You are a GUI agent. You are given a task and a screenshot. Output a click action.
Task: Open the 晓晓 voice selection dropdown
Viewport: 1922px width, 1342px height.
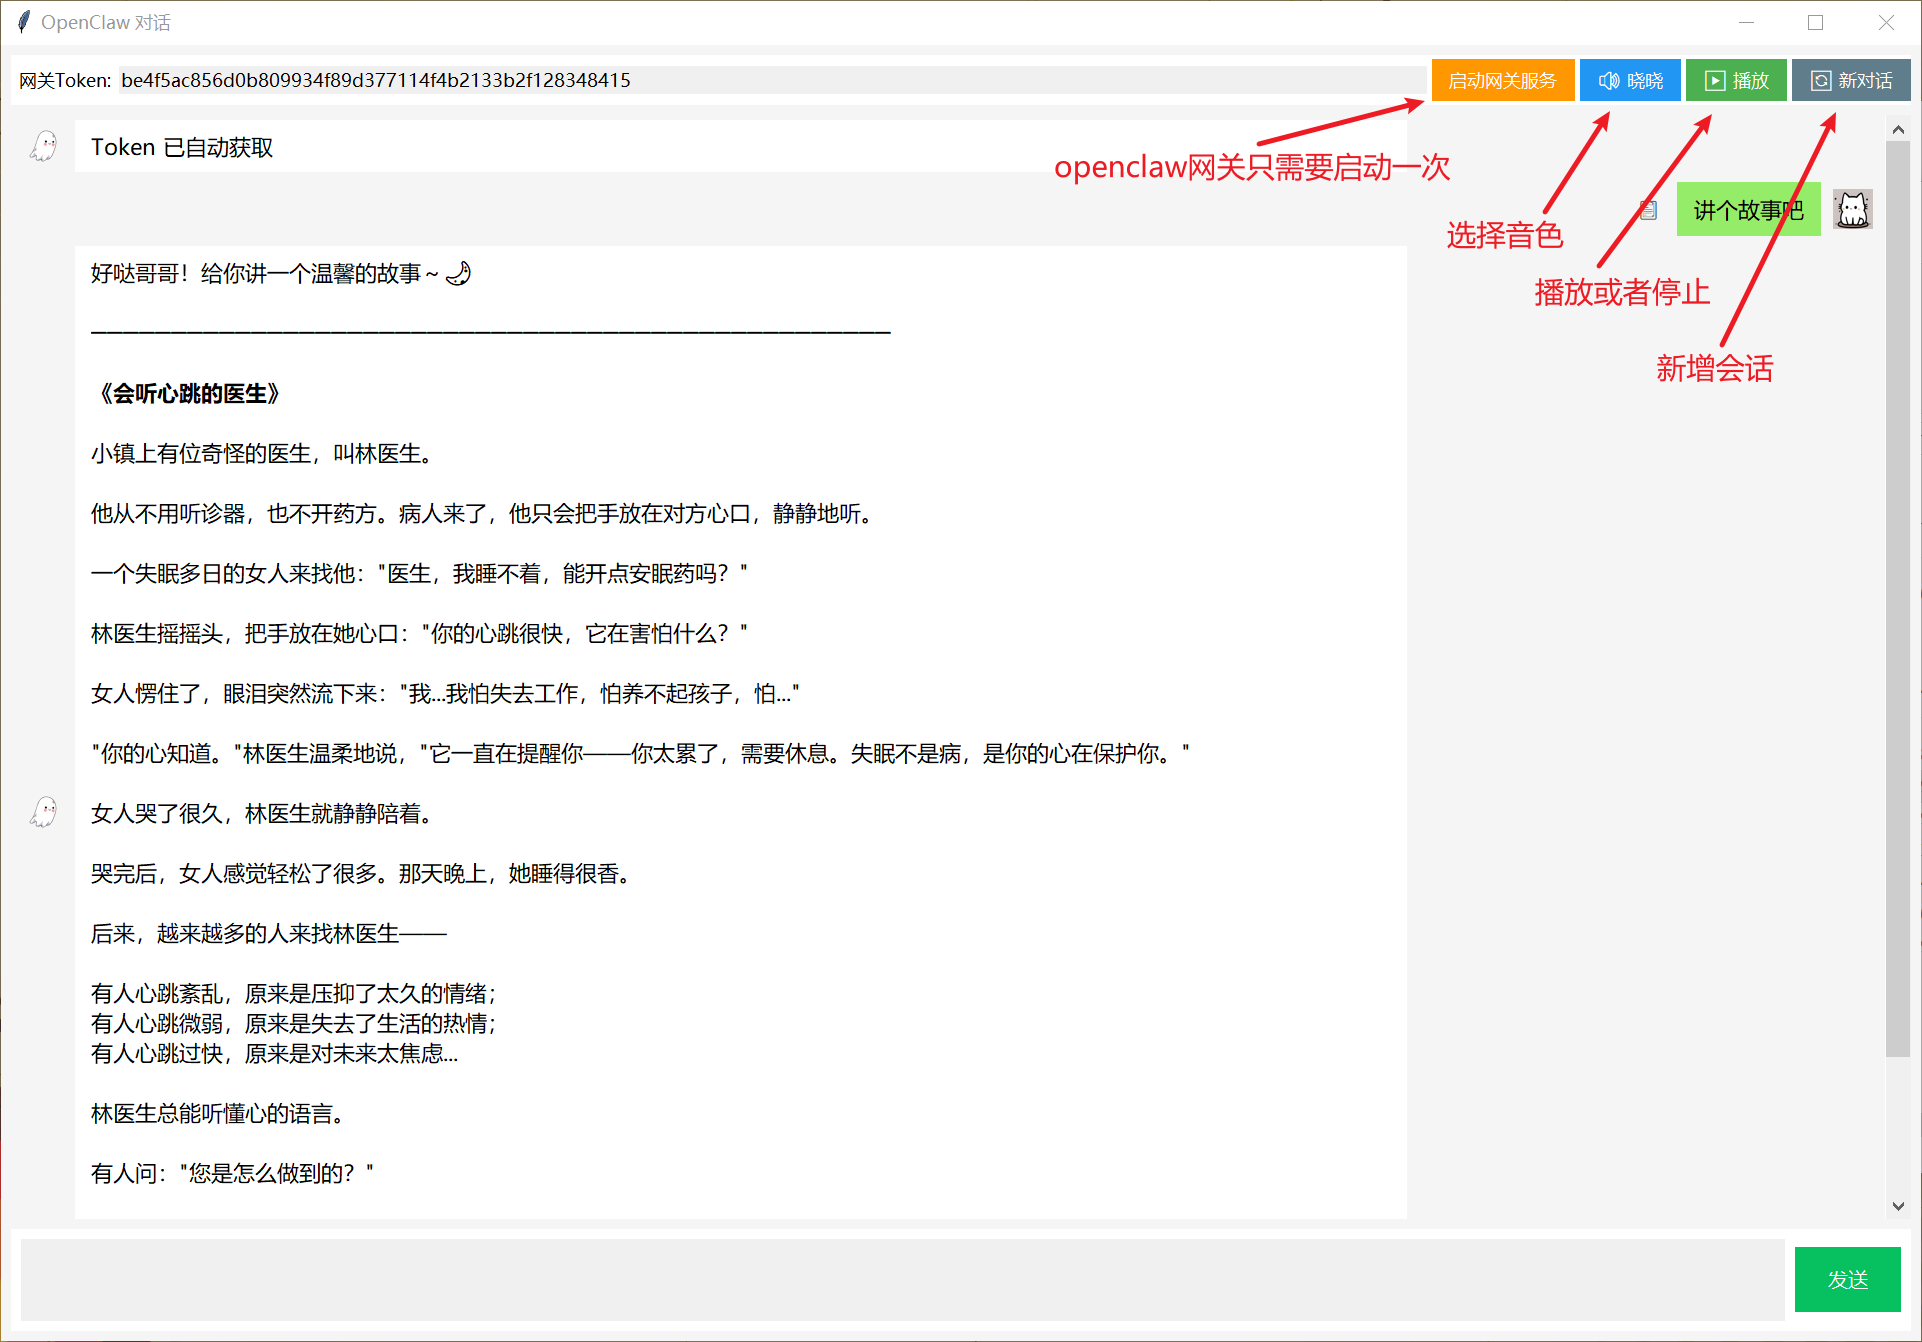click(x=1630, y=80)
